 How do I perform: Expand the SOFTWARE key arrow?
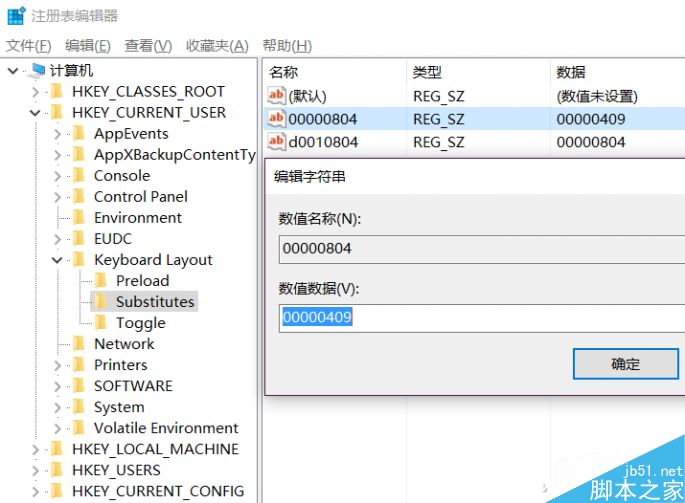tap(57, 386)
